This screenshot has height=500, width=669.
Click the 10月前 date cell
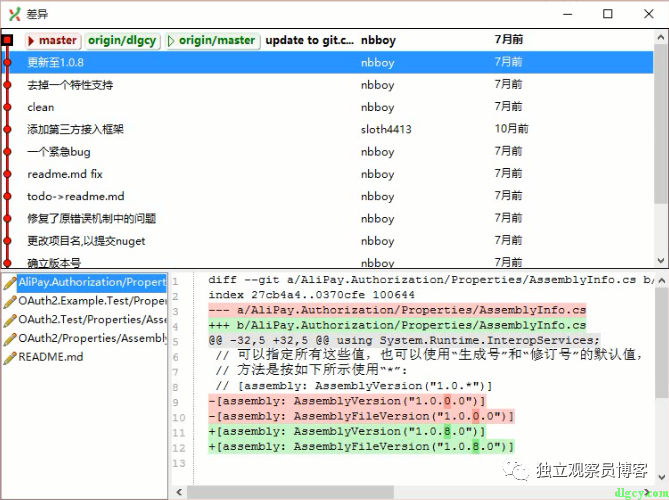coord(511,128)
